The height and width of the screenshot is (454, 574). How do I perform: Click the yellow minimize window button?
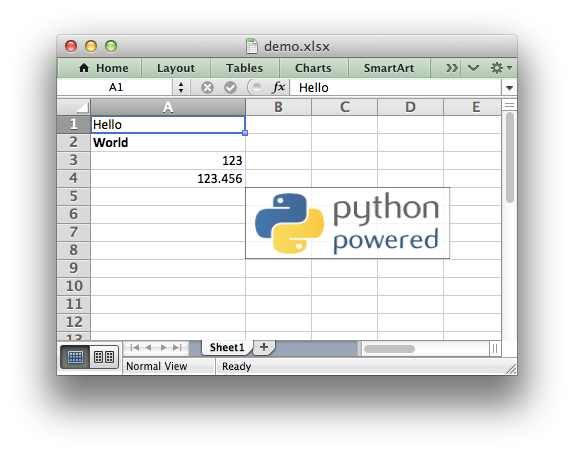tap(91, 46)
